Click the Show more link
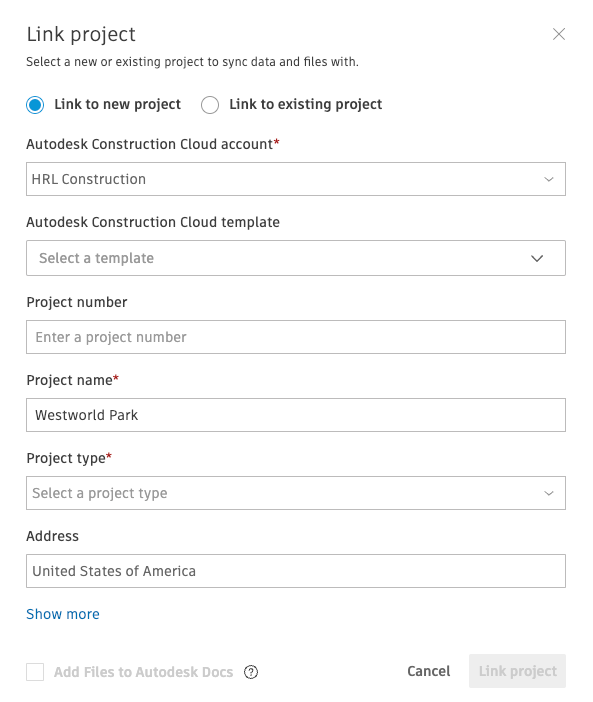The height and width of the screenshot is (702, 593). click(63, 614)
